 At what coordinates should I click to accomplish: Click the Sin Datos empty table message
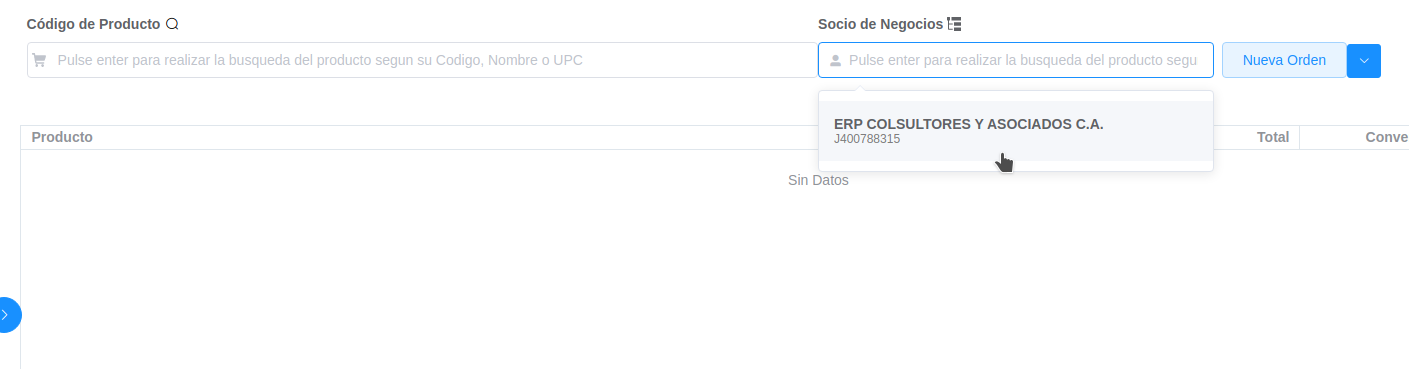click(818, 180)
